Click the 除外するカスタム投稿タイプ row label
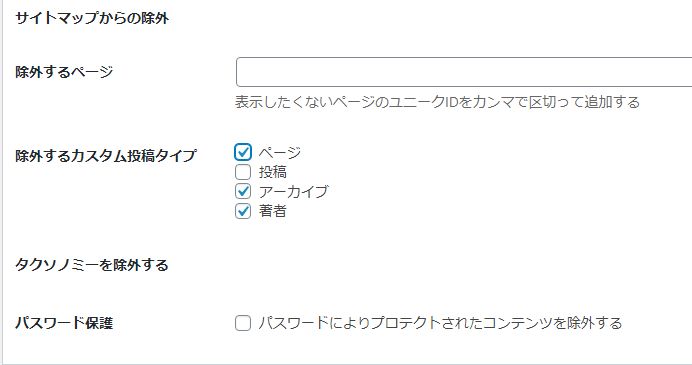 pyautogui.click(x=106, y=156)
